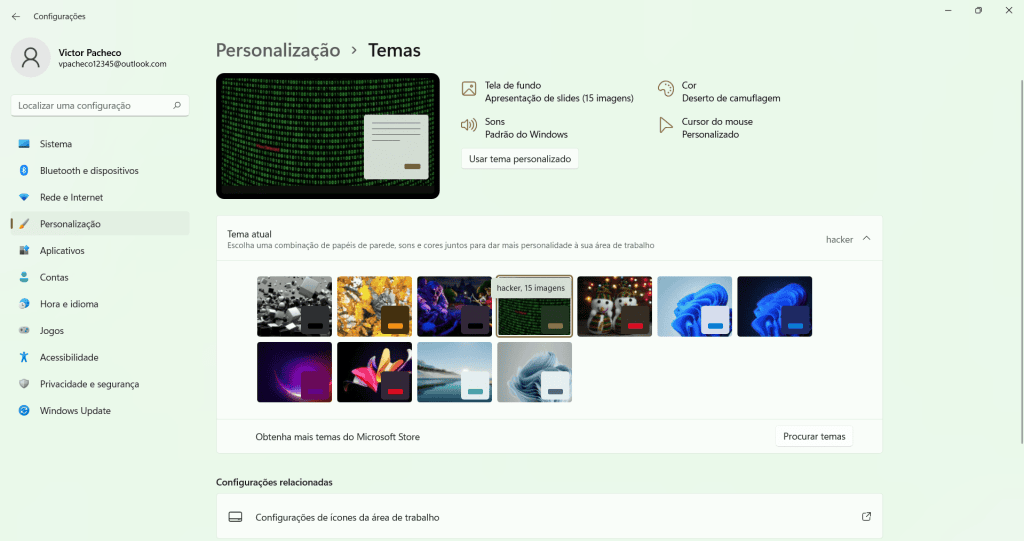Navigate to Windows Update
This screenshot has height=541, width=1024.
point(100,411)
